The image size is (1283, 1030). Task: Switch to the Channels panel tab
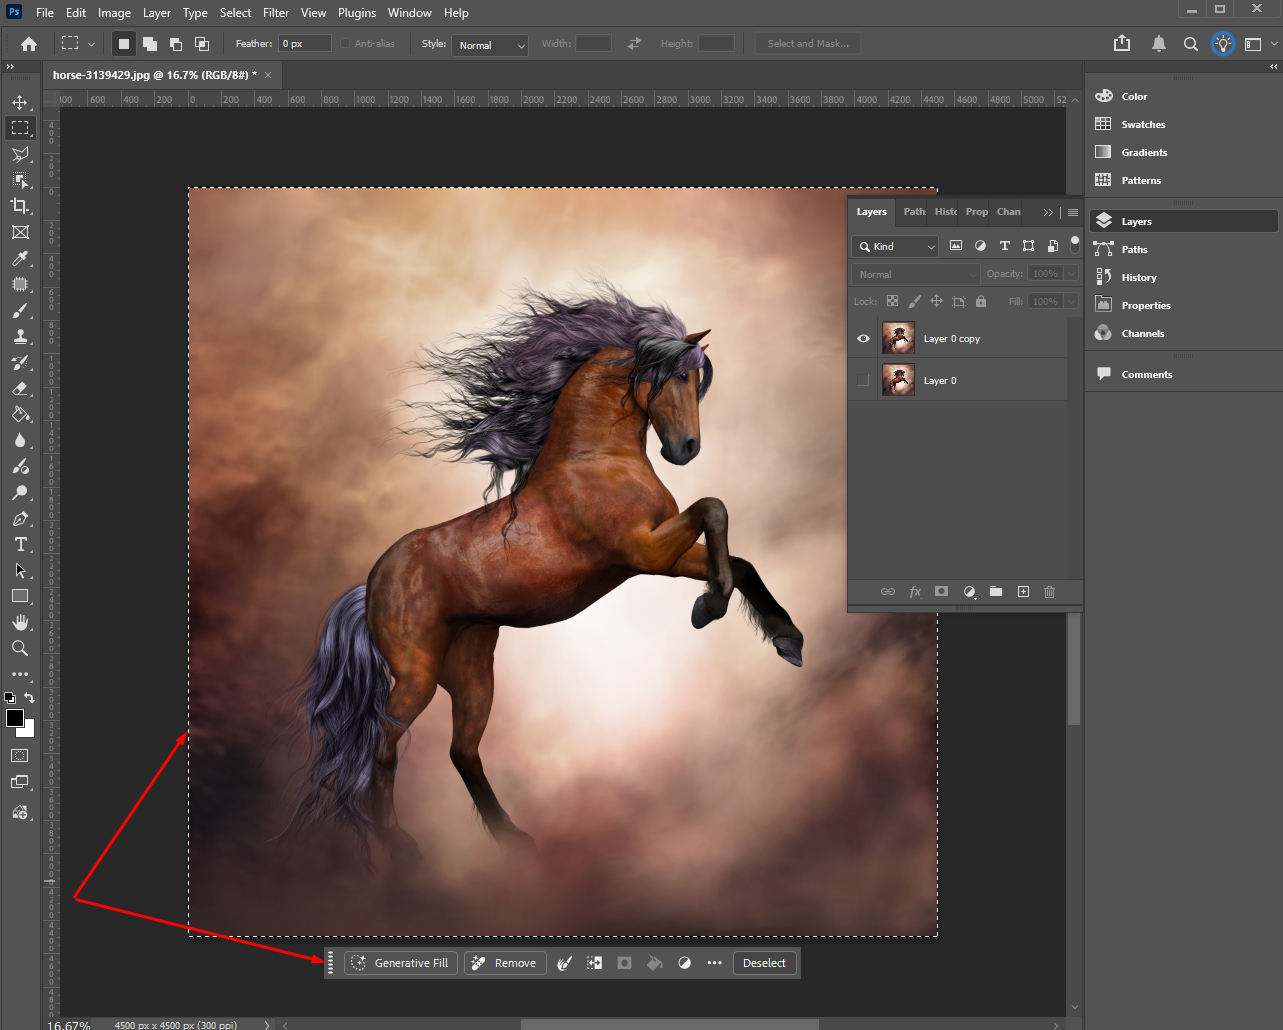(1008, 211)
